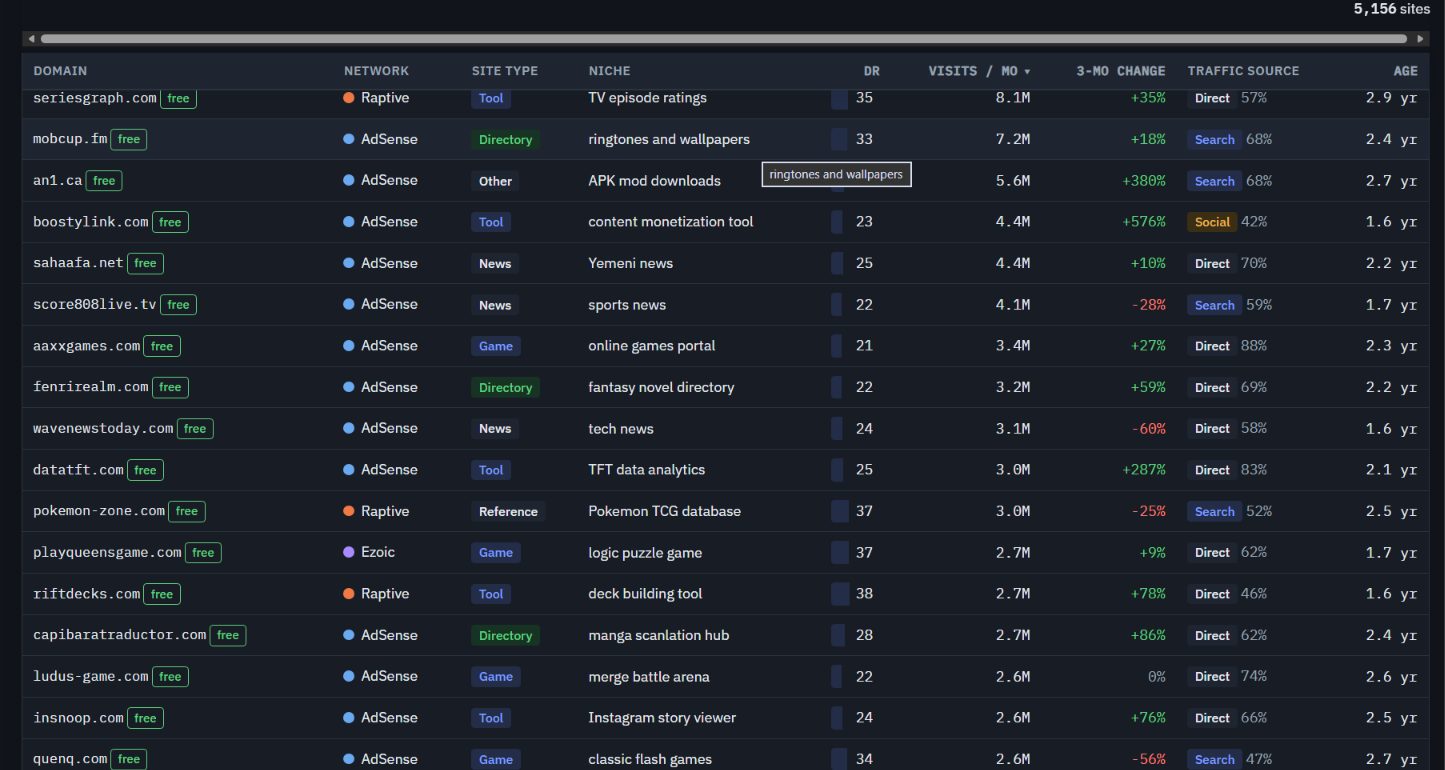Click the Directory tag in the mobcup.fm row
The width and height of the screenshot is (1445, 770).
pyautogui.click(x=505, y=140)
